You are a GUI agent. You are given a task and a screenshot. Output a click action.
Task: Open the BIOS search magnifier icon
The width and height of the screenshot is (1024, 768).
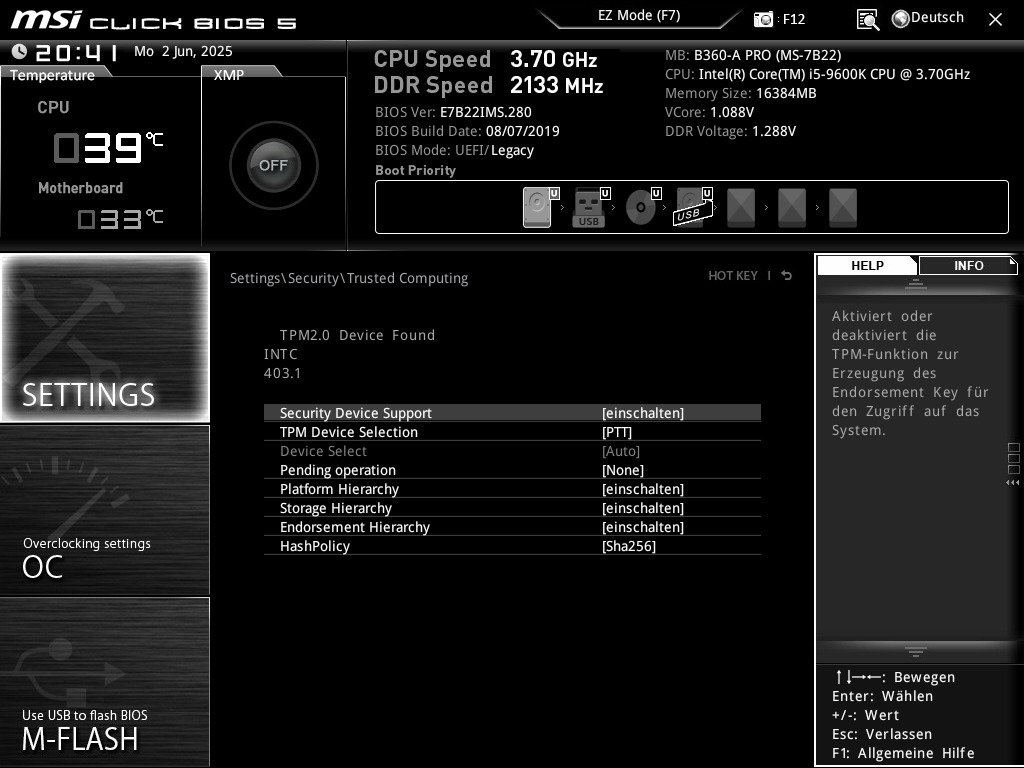point(868,20)
